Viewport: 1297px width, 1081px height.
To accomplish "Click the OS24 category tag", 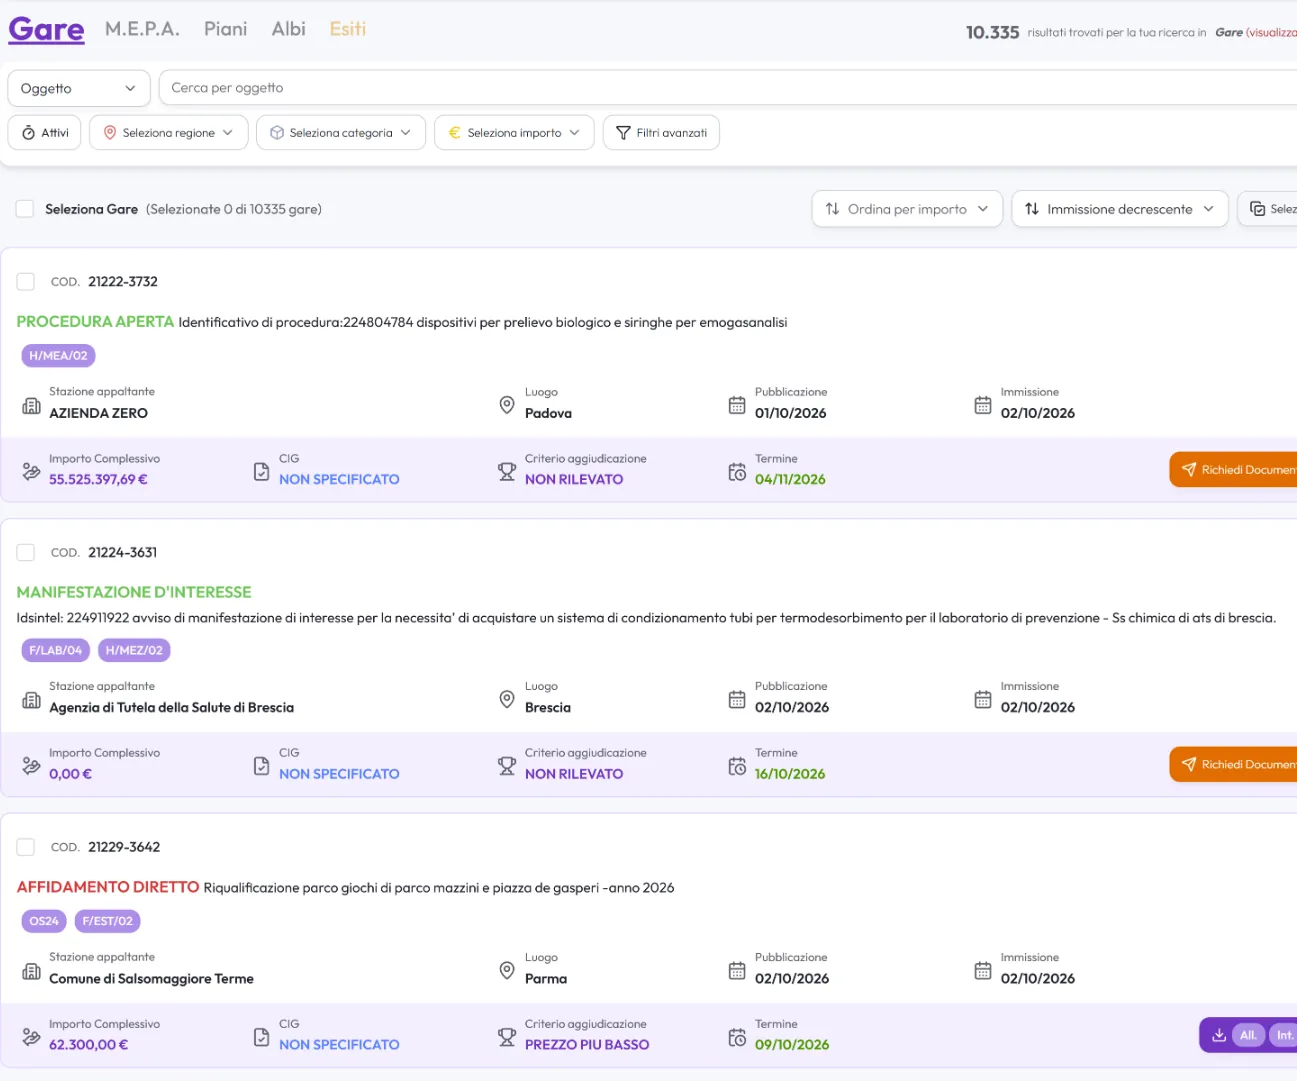I will (44, 921).
